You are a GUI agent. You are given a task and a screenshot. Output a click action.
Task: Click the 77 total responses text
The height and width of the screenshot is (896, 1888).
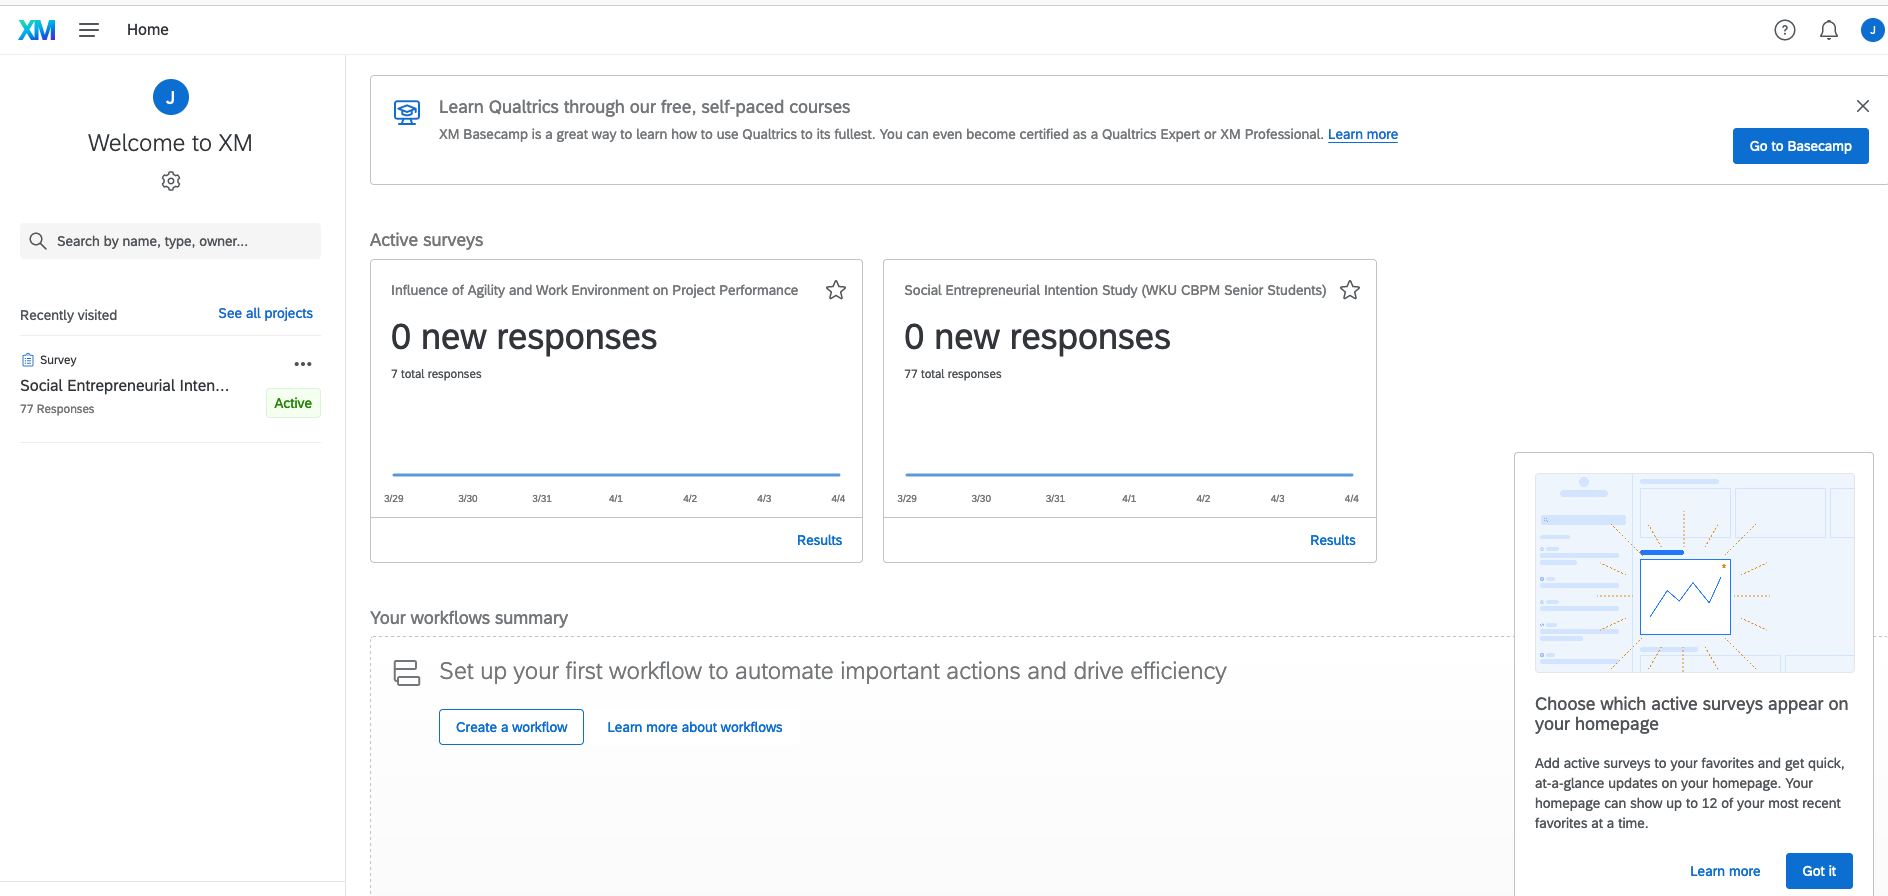[x=953, y=374]
